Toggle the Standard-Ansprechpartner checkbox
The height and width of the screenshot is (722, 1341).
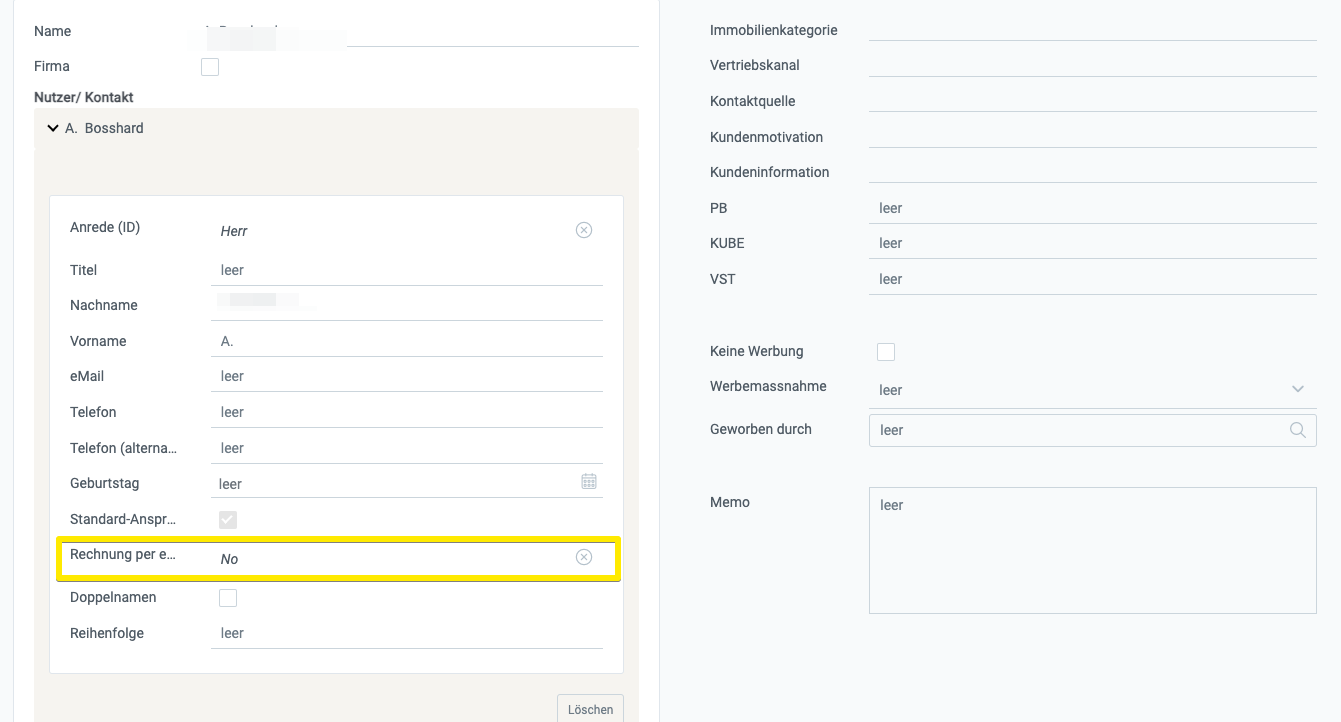(228, 520)
